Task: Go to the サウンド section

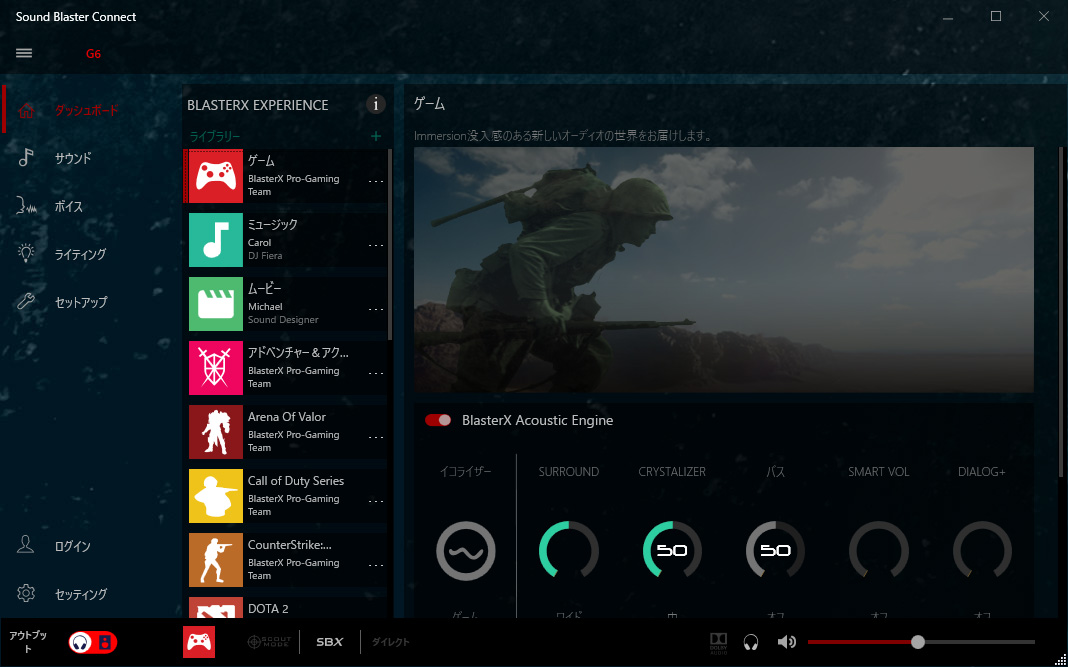Action: (x=73, y=158)
